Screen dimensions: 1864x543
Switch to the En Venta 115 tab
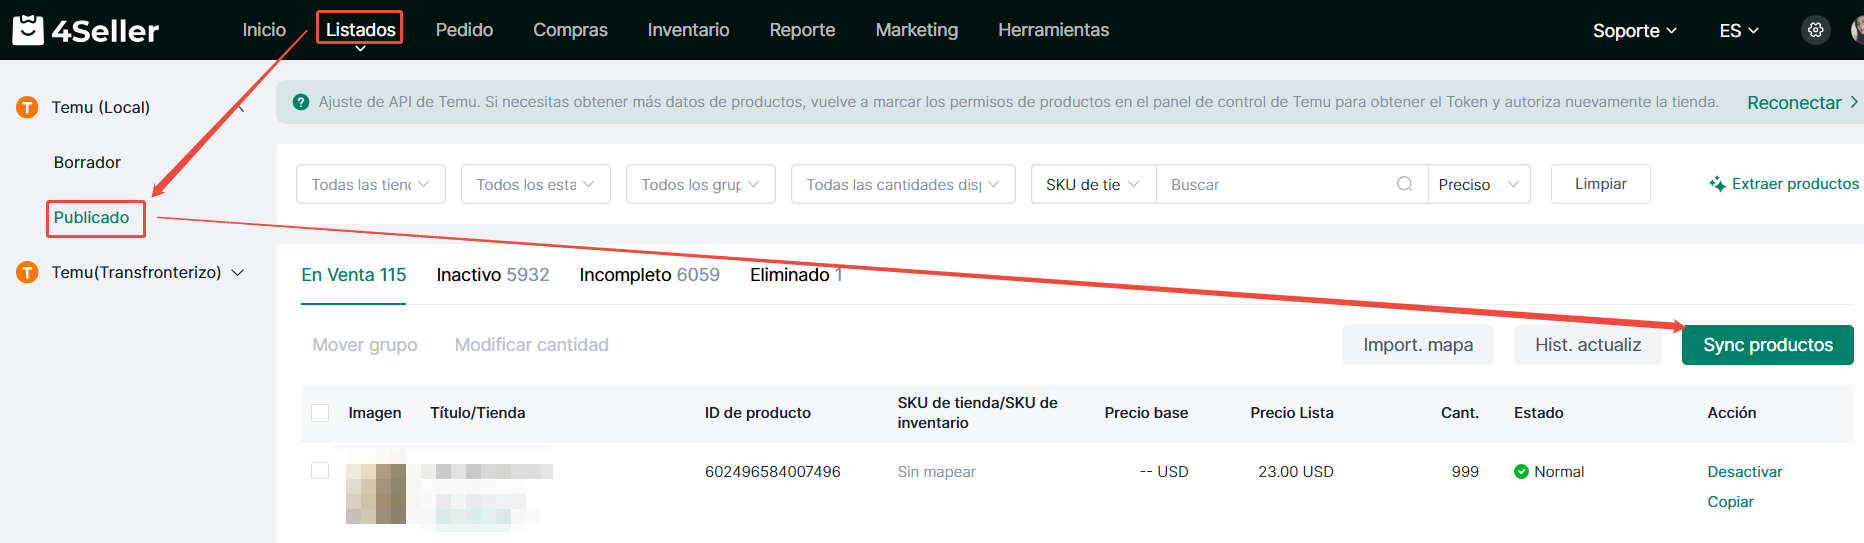click(353, 275)
